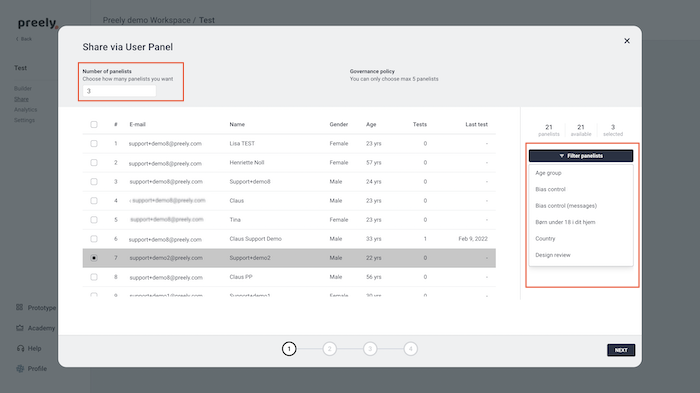Go to step 3 in the wizard
Viewport: 700px width, 393px height.
tap(370, 349)
